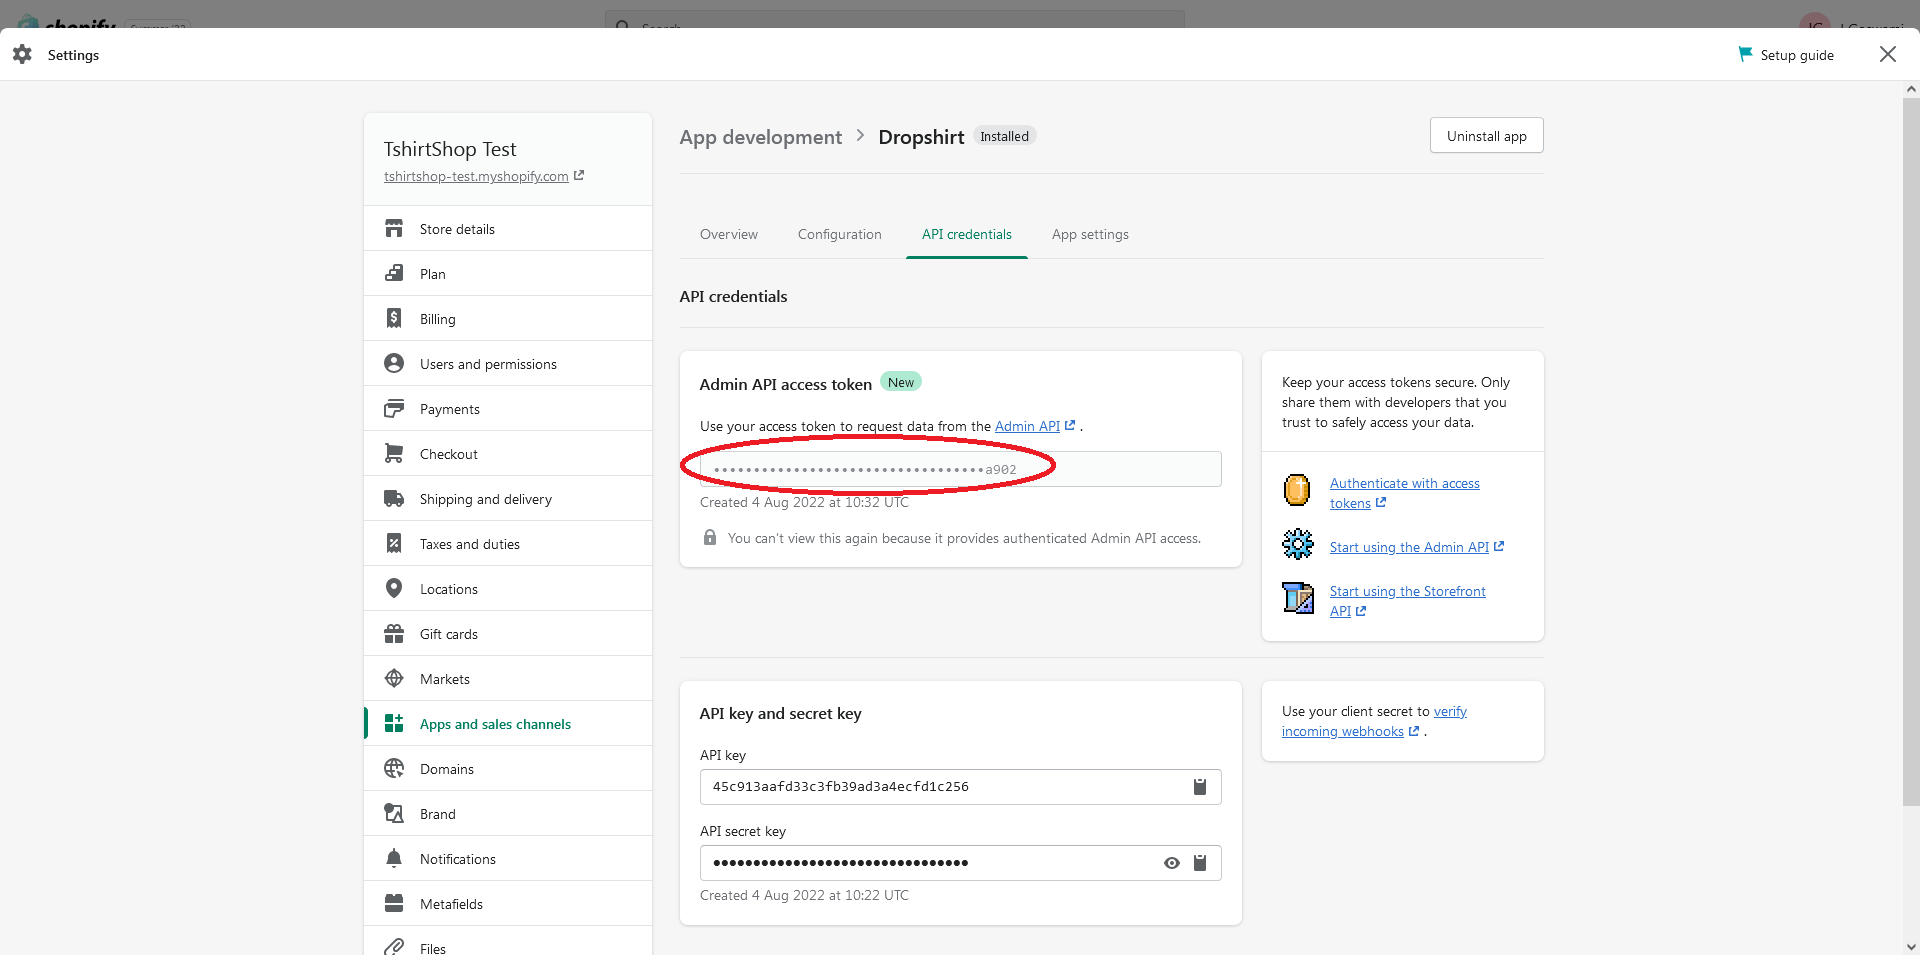Open Store details settings
Screen dimensions: 1920x955
coord(508,229)
